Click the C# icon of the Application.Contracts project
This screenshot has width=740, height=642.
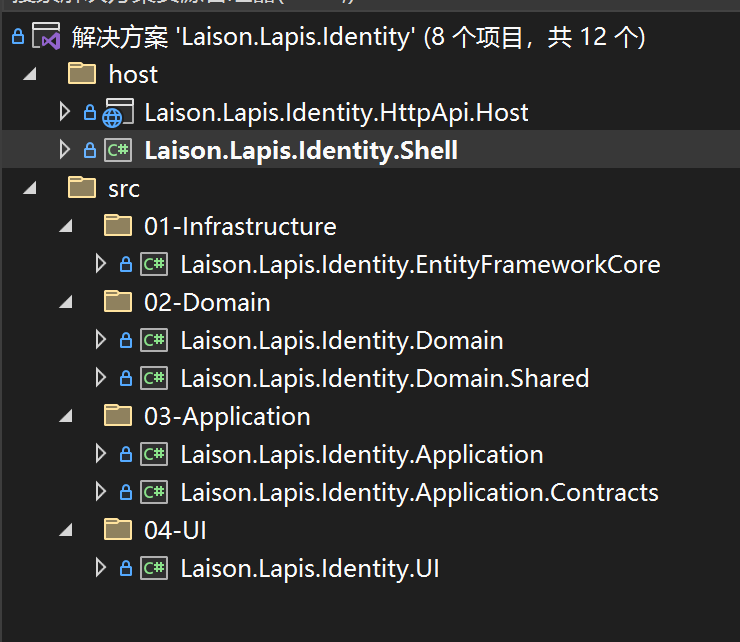point(154,492)
